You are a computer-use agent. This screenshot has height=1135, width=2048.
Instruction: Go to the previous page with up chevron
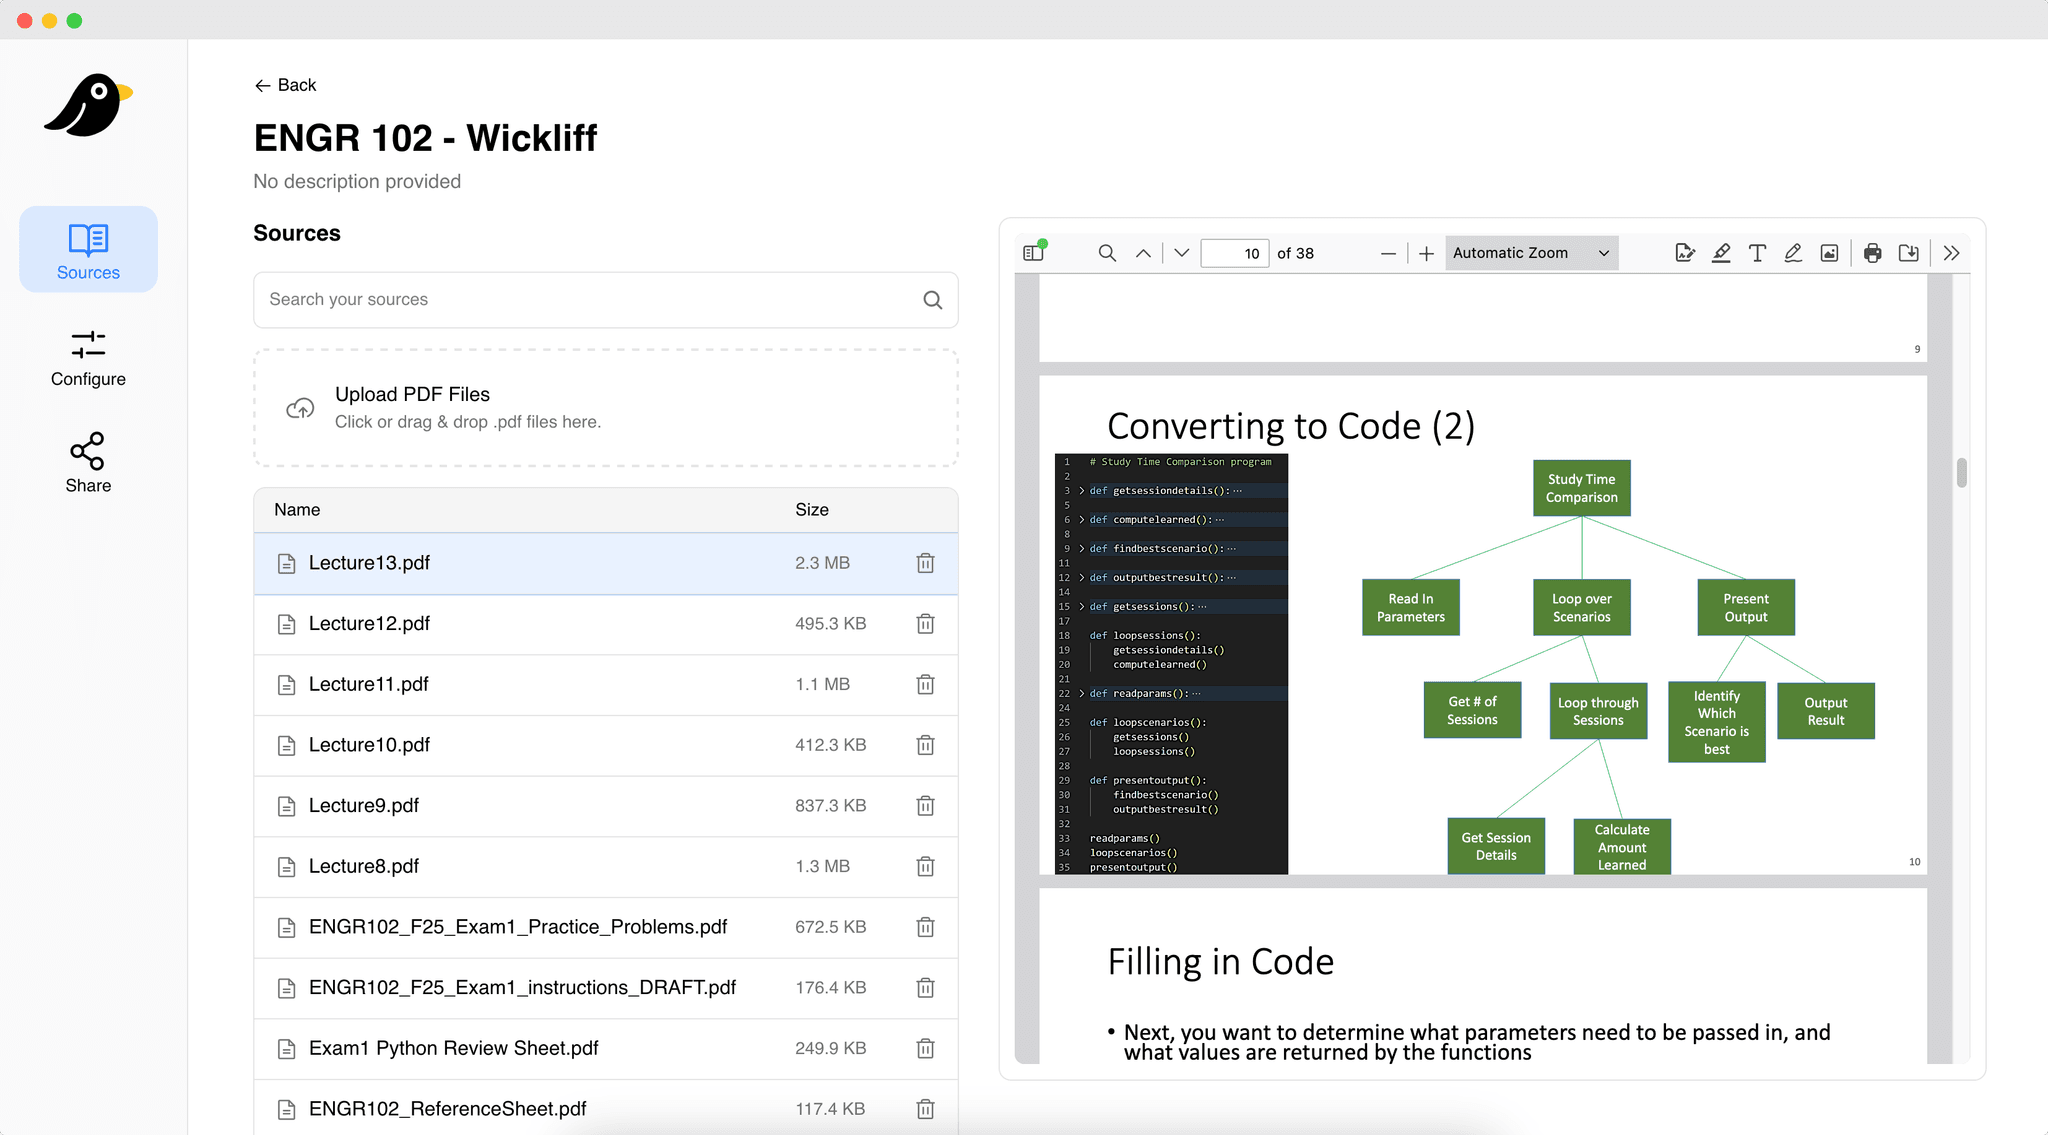pyautogui.click(x=1143, y=252)
